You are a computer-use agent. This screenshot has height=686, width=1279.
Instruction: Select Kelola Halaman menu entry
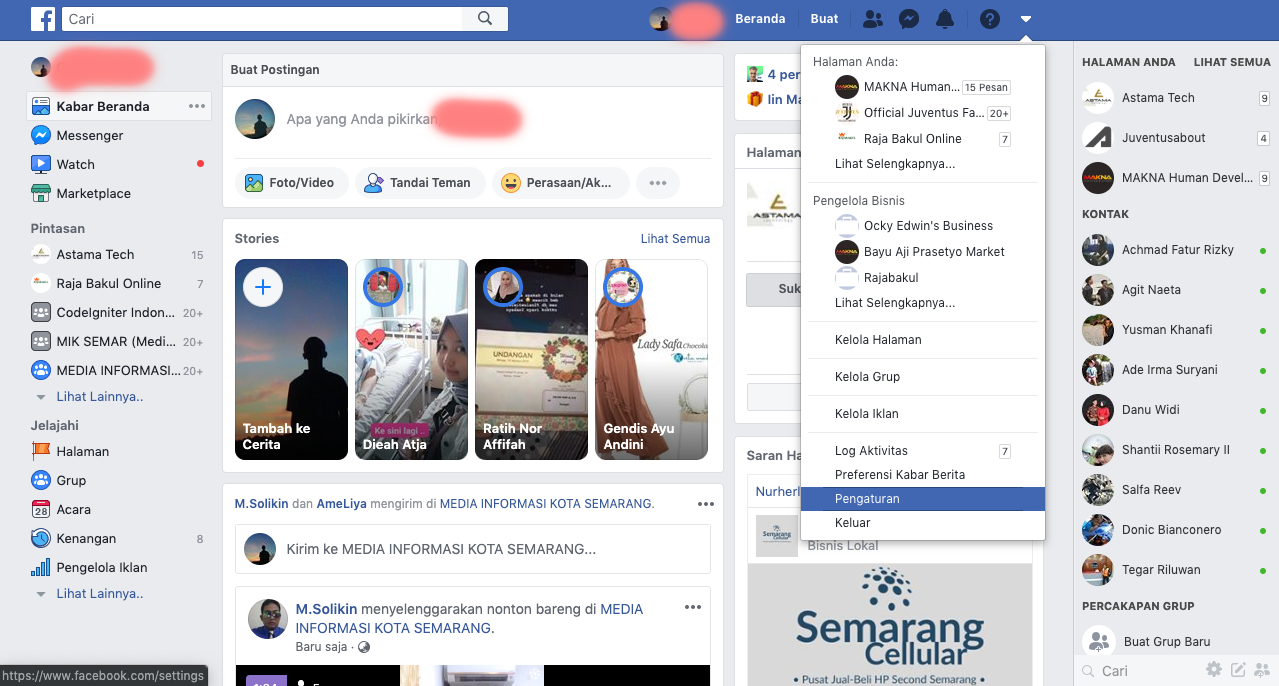click(923, 339)
